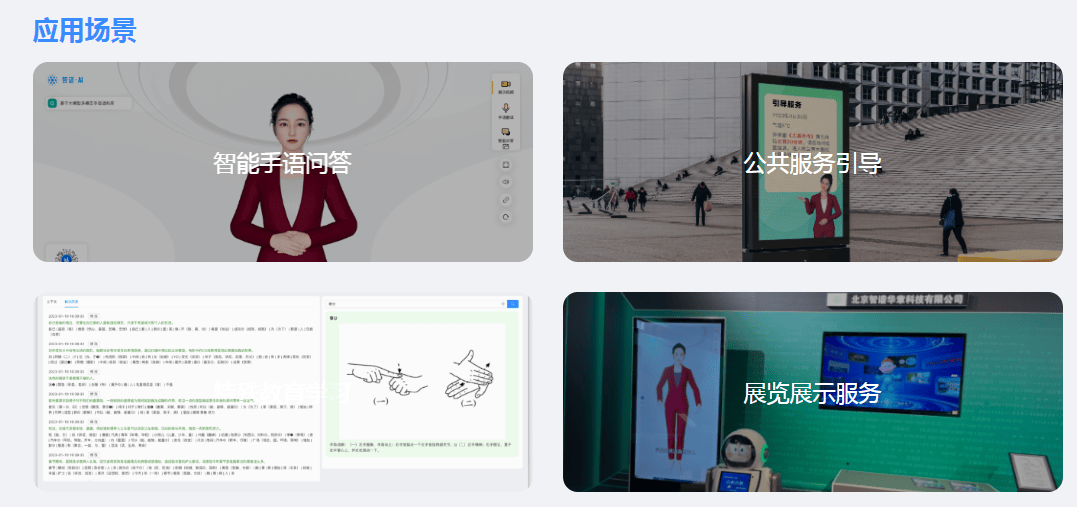Viewport: 1077px width, 507px height.
Task: Click the fullscreen icon on avatar panel
Action: pos(506,164)
